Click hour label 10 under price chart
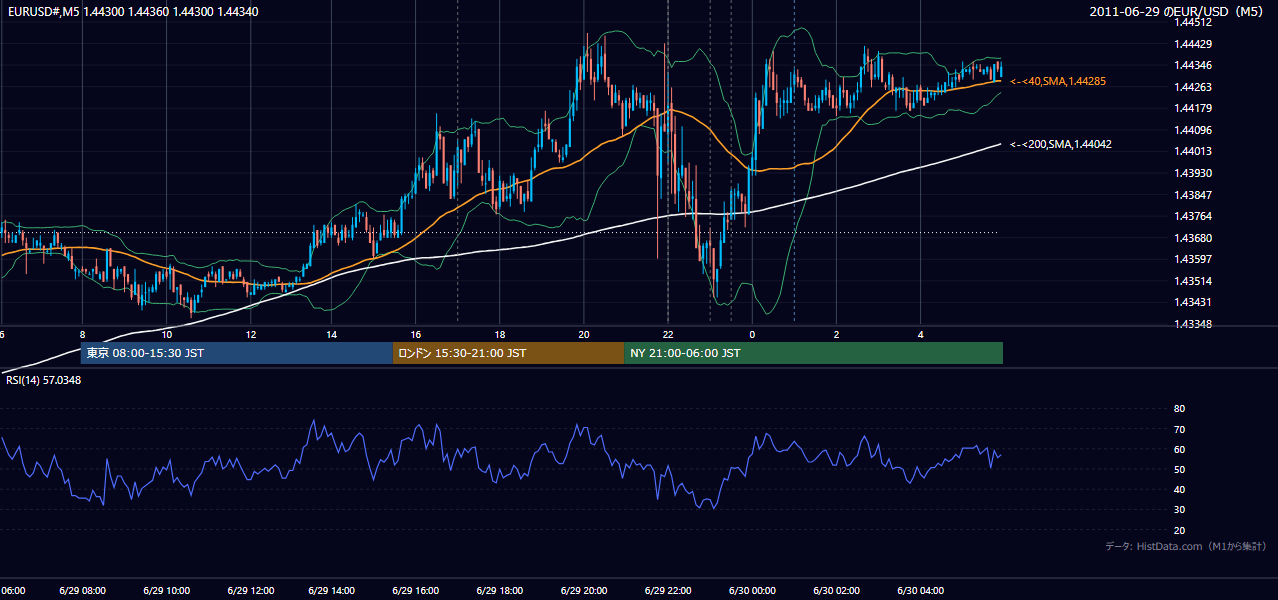The height and width of the screenshot is (600, 1278). pyautogui.click(x=166, y=334)
